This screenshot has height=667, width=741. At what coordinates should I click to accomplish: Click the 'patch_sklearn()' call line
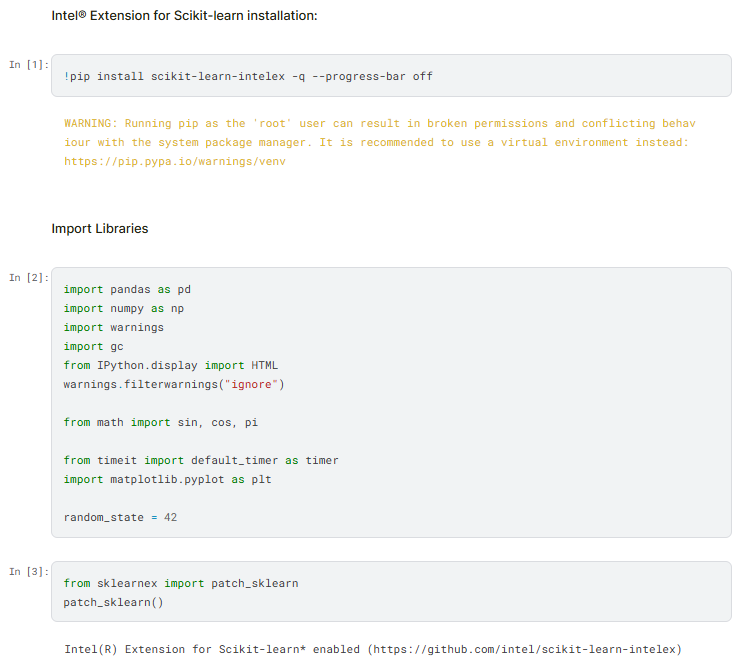[x=113, y=602]
